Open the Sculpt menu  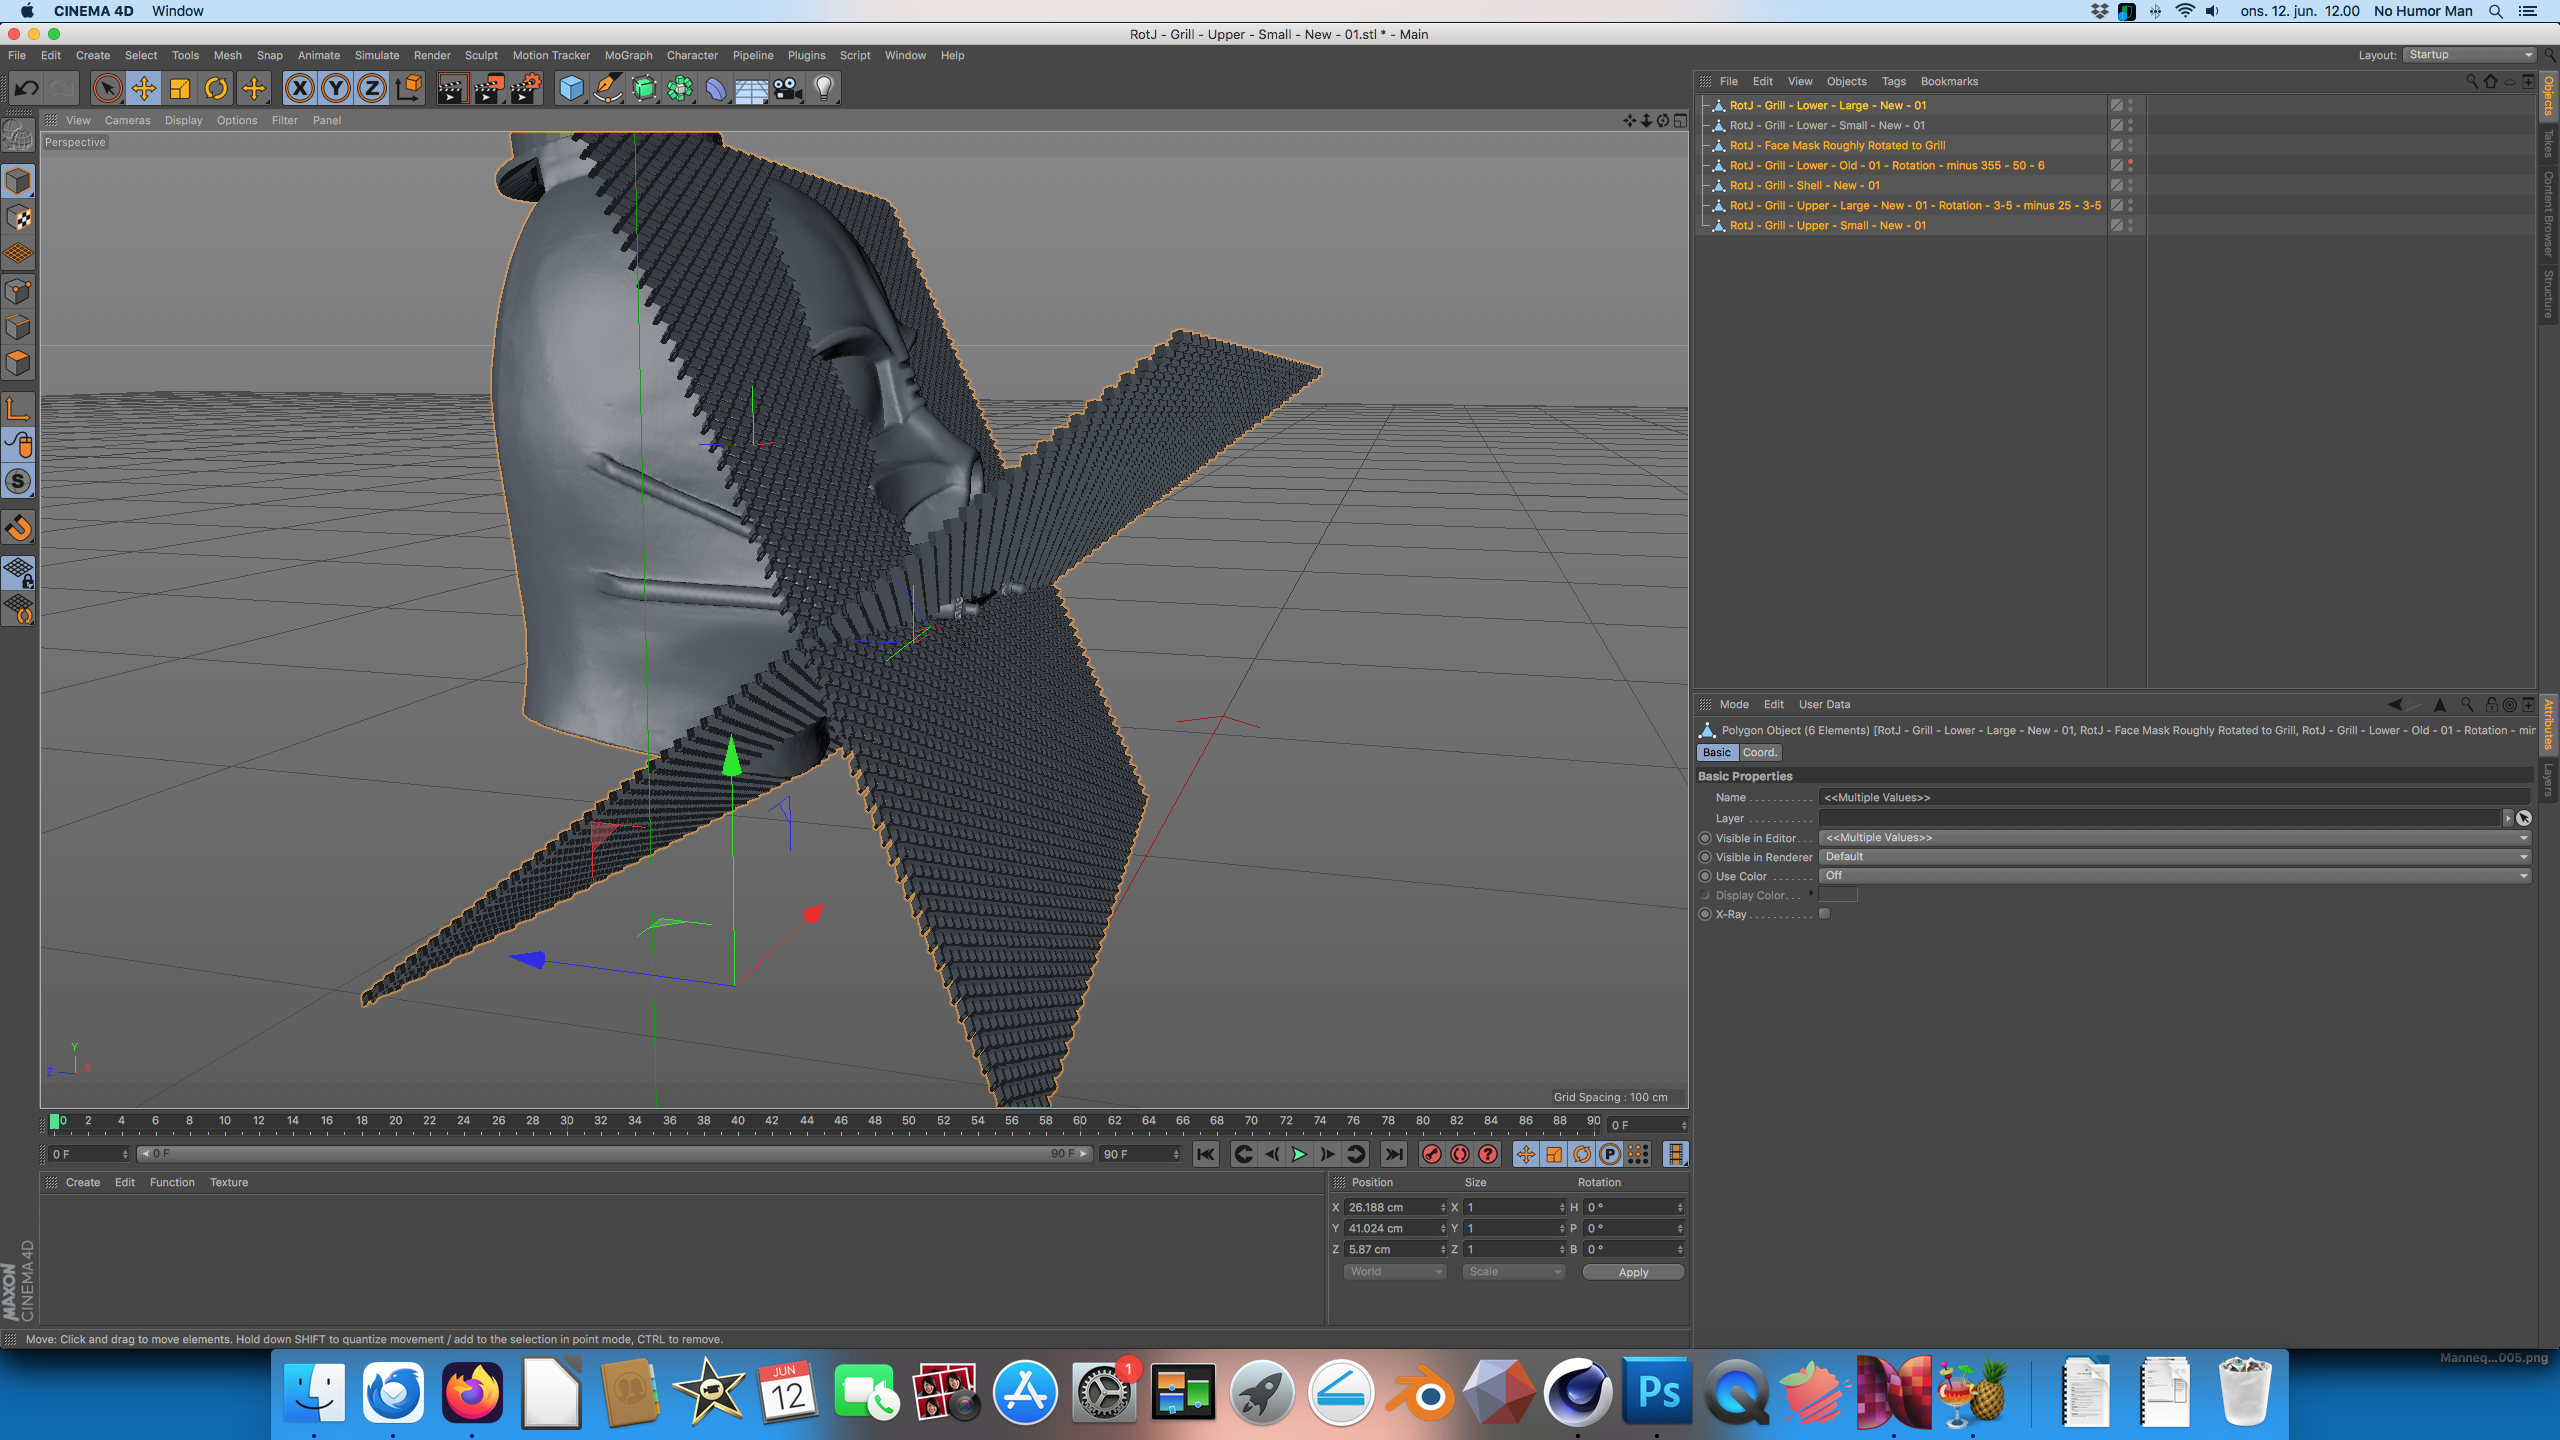481,55
